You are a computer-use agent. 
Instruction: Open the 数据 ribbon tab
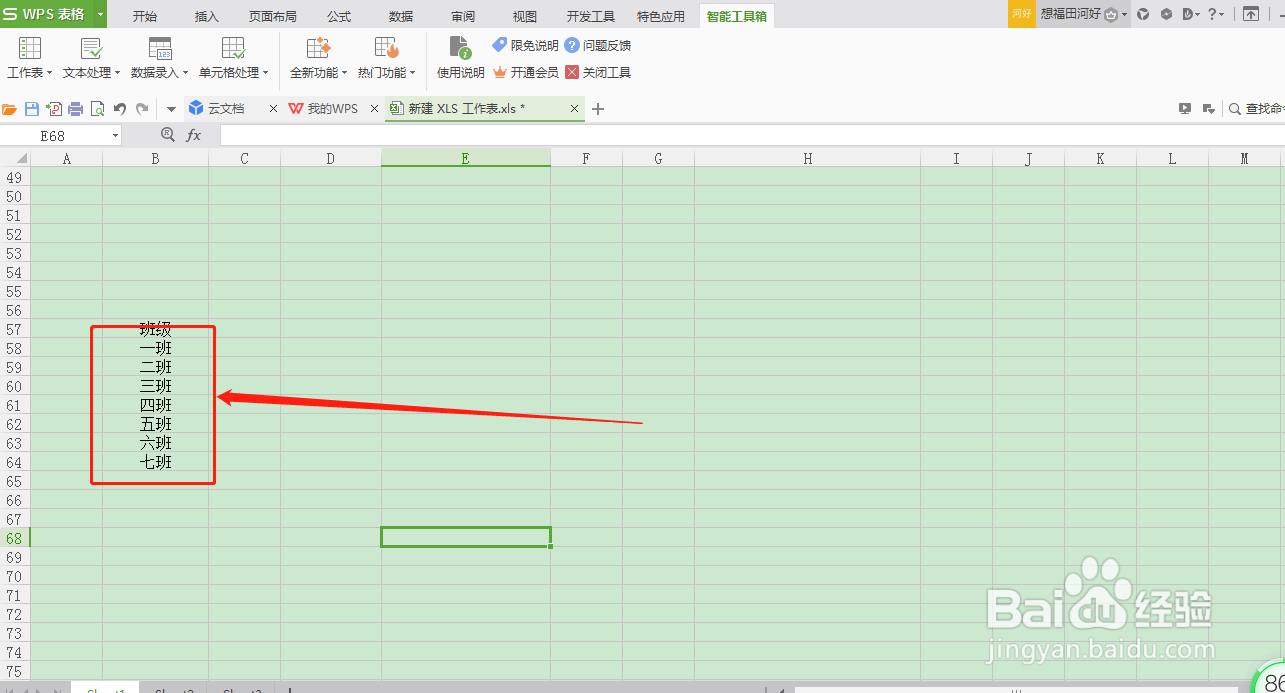click(401, 16)
